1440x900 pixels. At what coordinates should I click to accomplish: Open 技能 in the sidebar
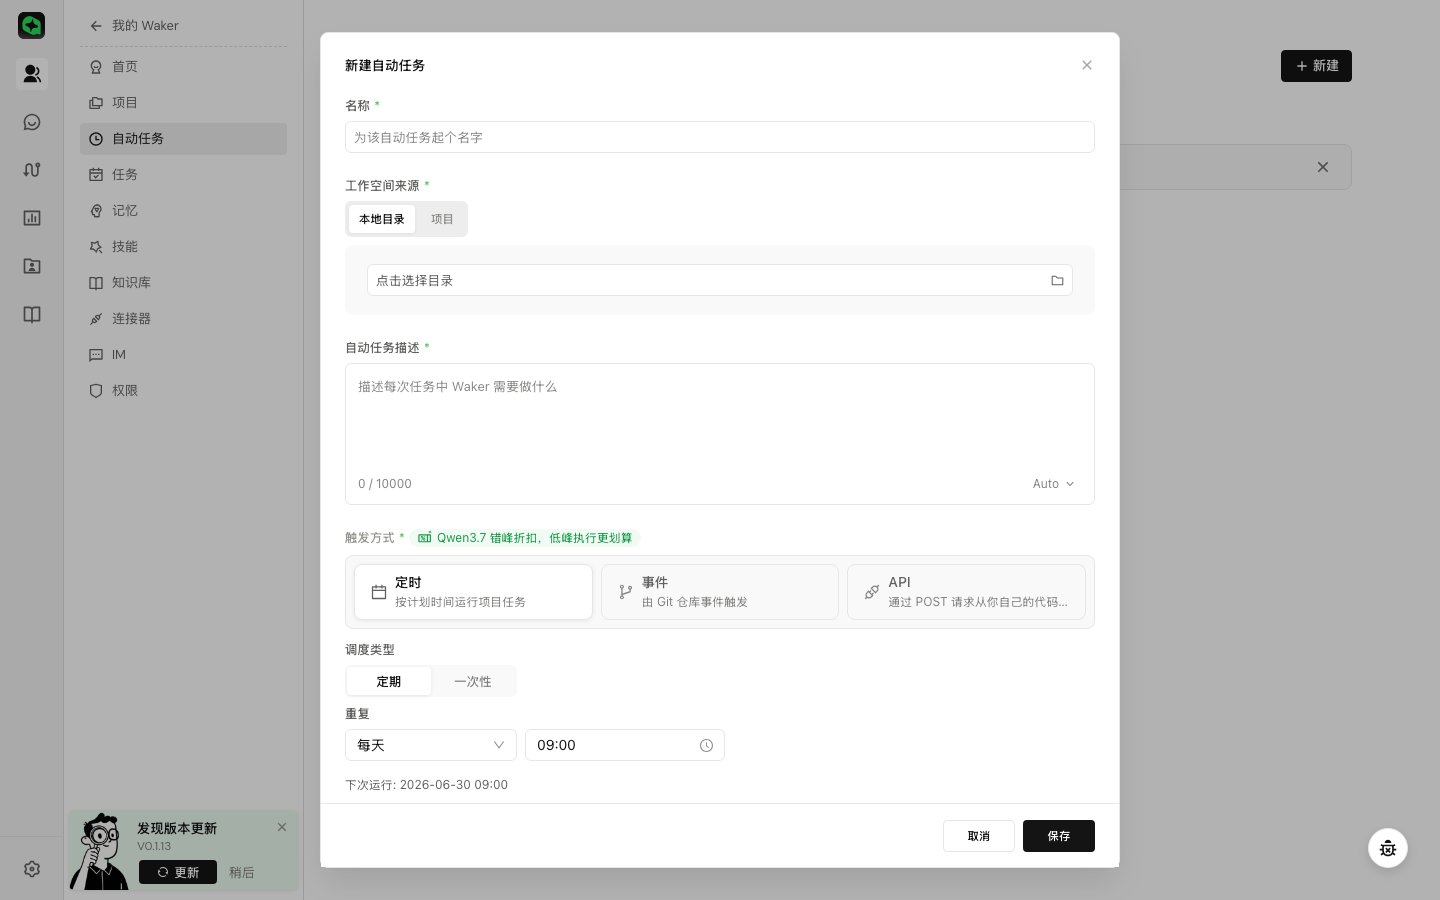pos(183,247)
